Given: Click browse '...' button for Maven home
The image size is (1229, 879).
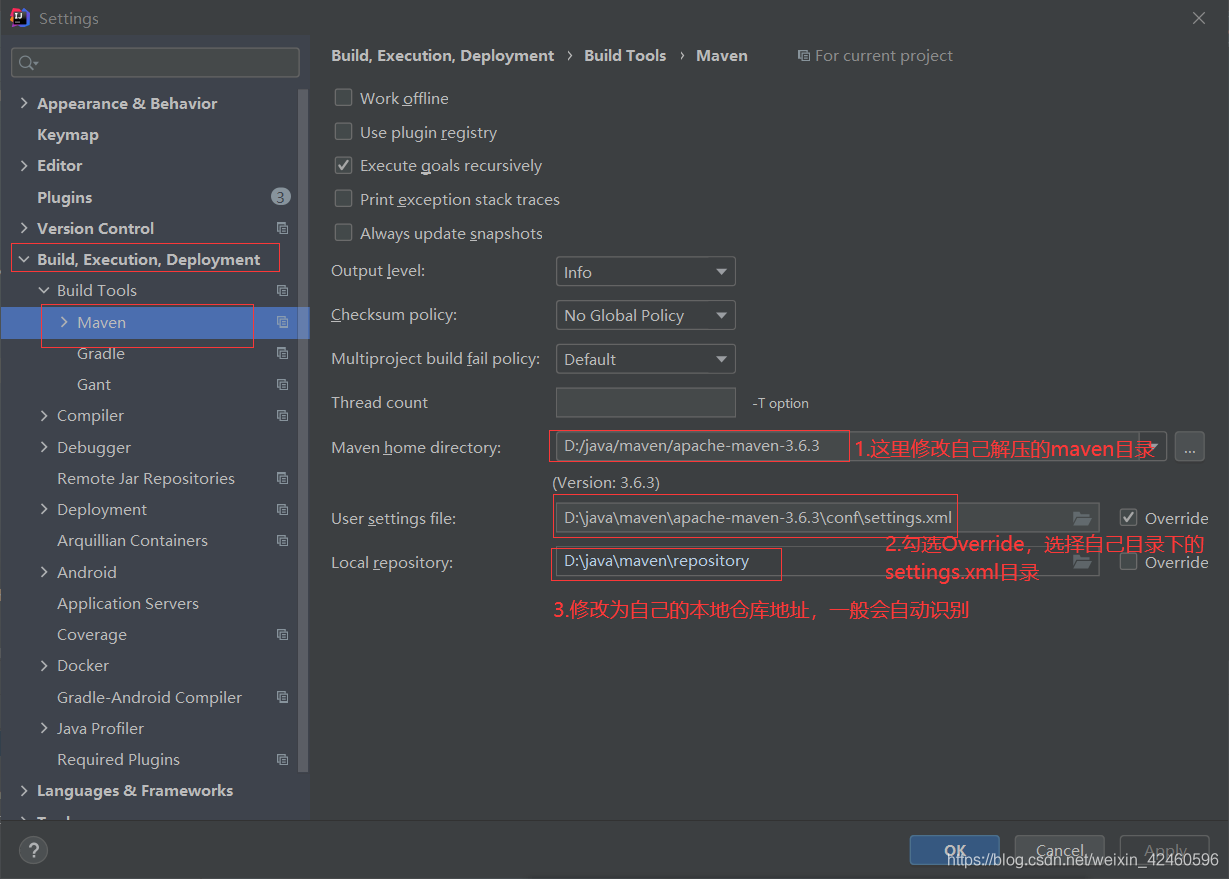Looking at the screenshot, I should (x=1189, y=447).
